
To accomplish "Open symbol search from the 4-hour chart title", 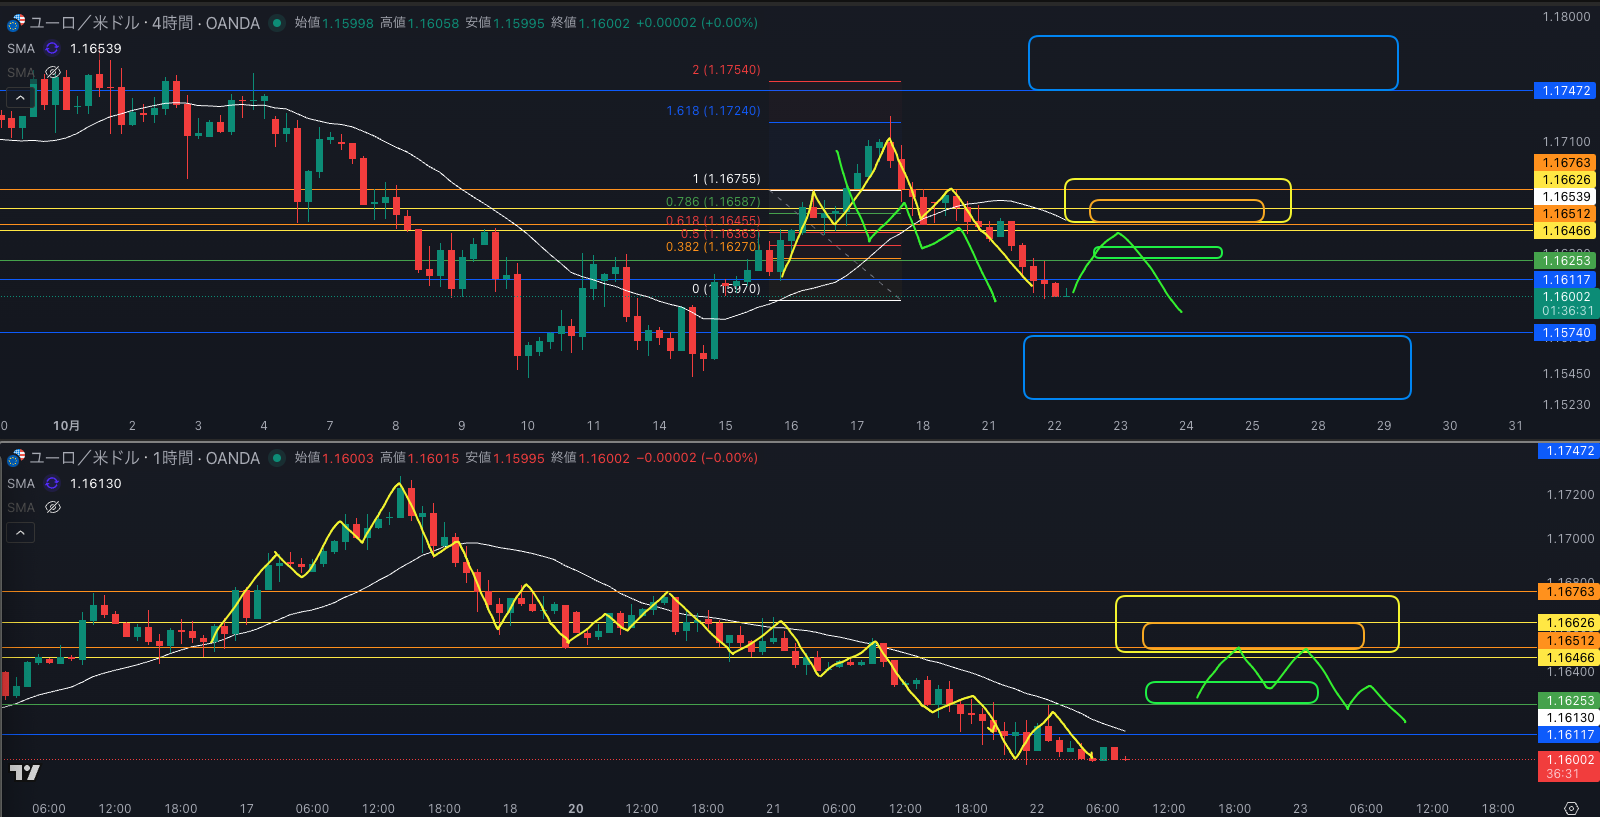I will point(144,23).
